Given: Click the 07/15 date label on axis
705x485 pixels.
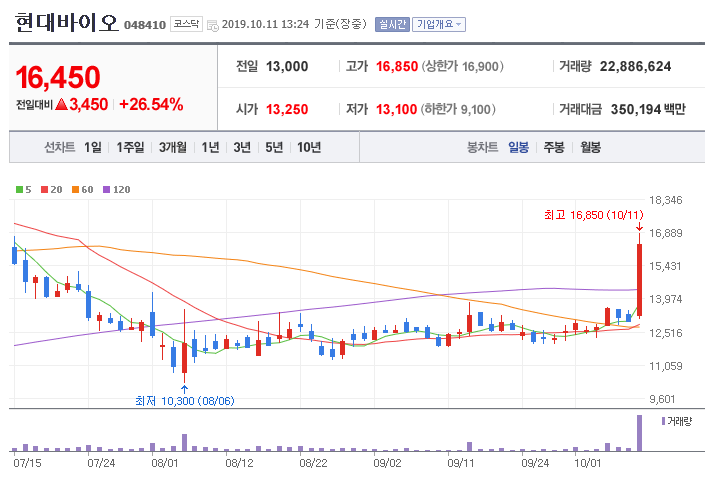Looking at the screenshot, I should [x=27, y=463].
